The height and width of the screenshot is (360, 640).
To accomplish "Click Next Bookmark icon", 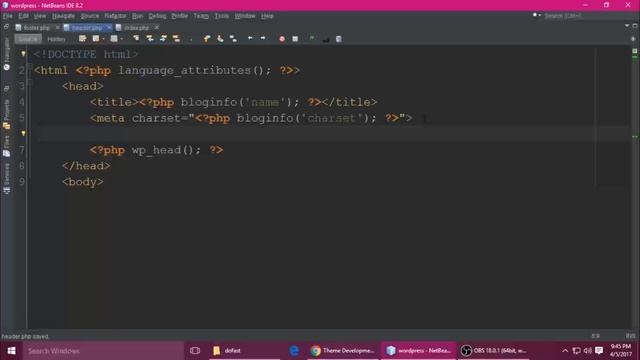I will click(x=220, y=38).
